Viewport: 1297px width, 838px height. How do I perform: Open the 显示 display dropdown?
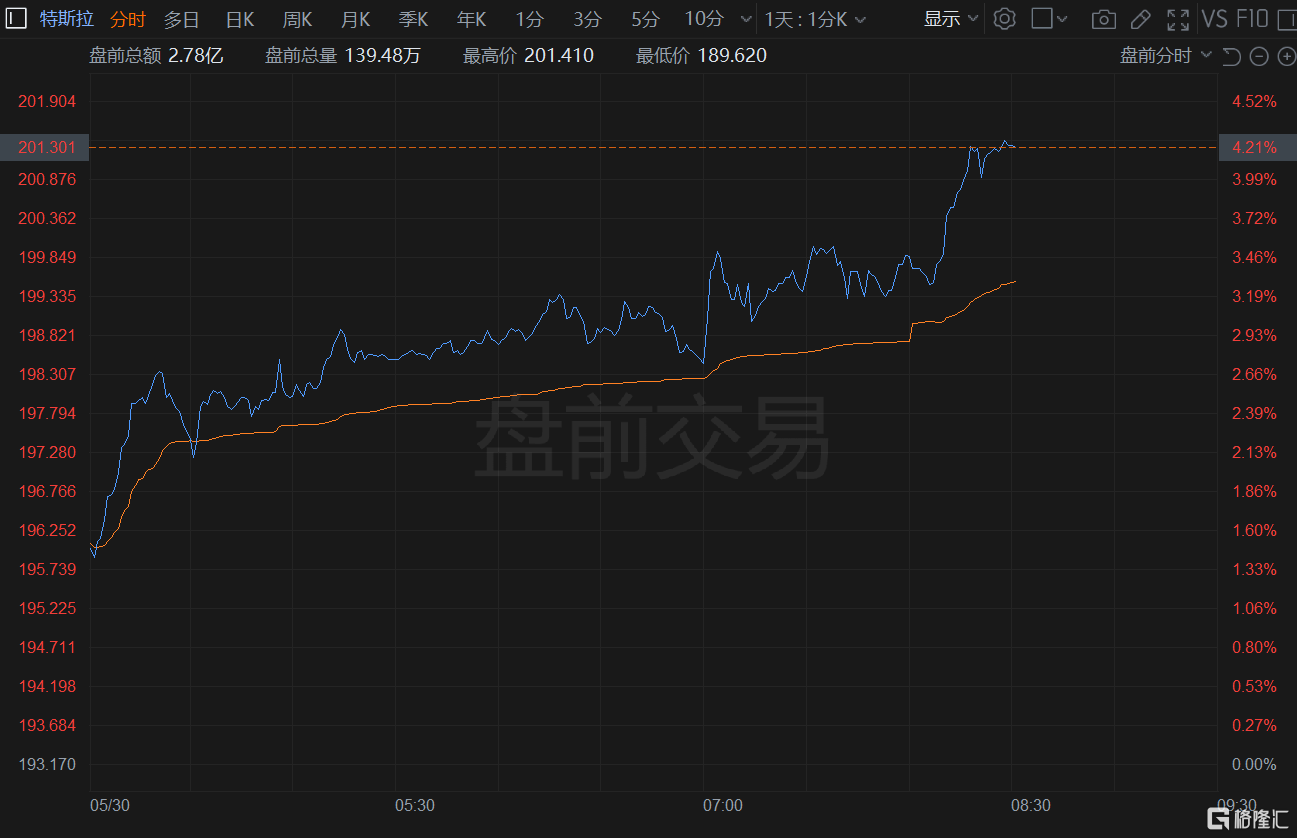point(950,19)
